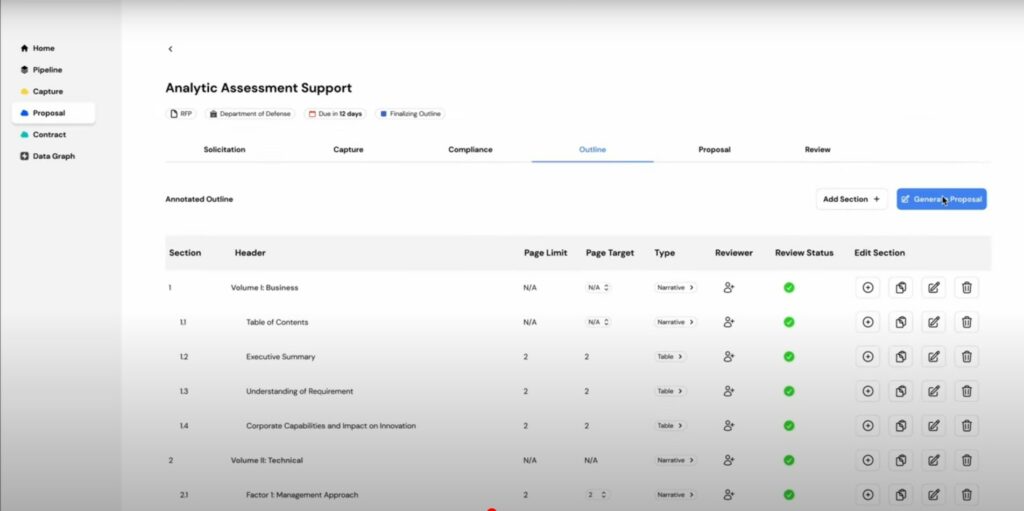Go back using the left chevron arrow
The width and height of the screenshot is (1024, 511).
click(170, 49)
